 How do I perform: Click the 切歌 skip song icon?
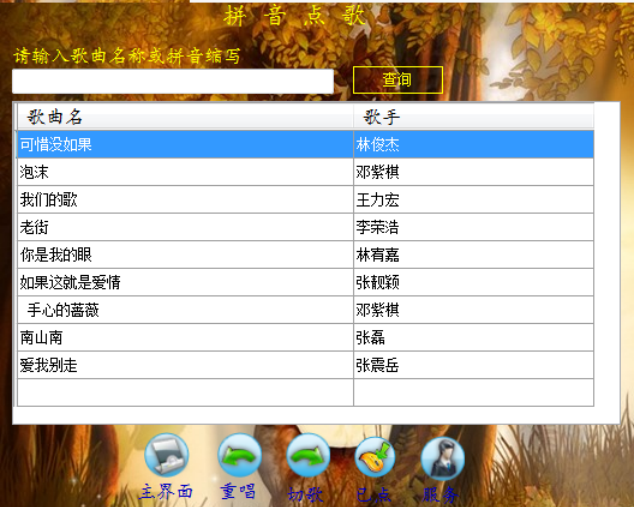[x=308, y=455]
